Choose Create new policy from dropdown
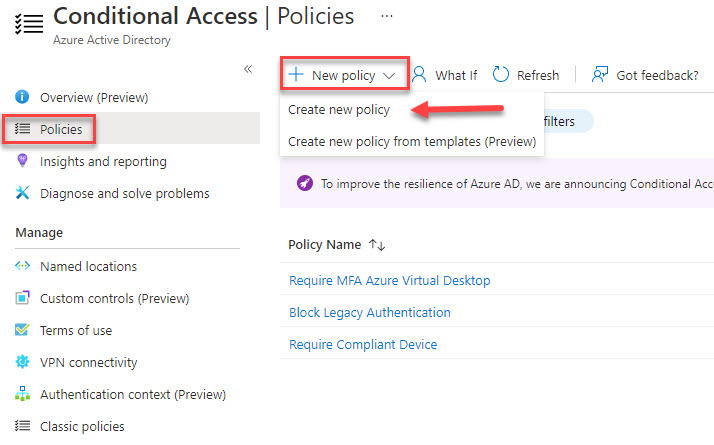The image size is (714, 445). [x=339, y=110]
